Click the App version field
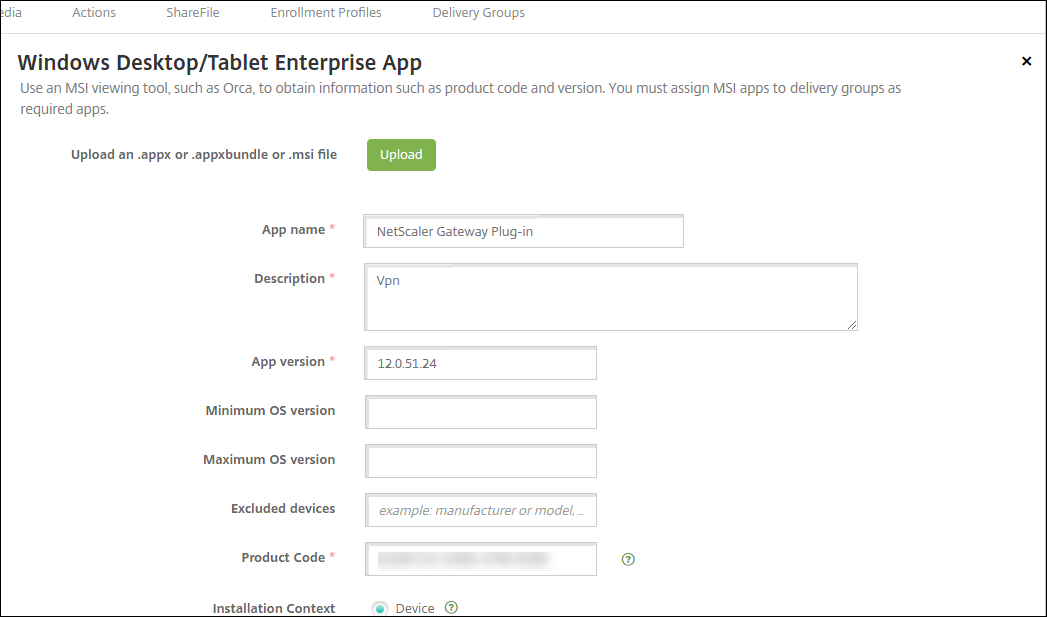 (x=481, y=363)
